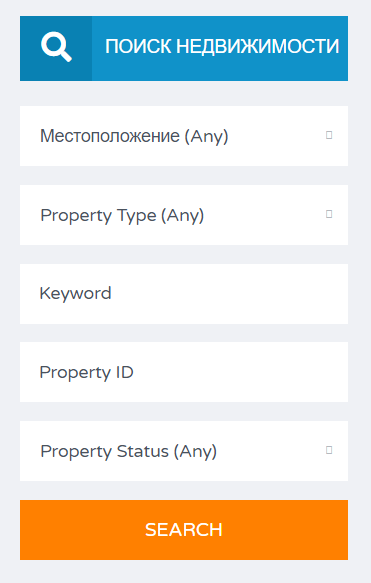Click the 'Property Status (Any)' label text
Screen dimensions: 371x583
(x=129, y=452)
